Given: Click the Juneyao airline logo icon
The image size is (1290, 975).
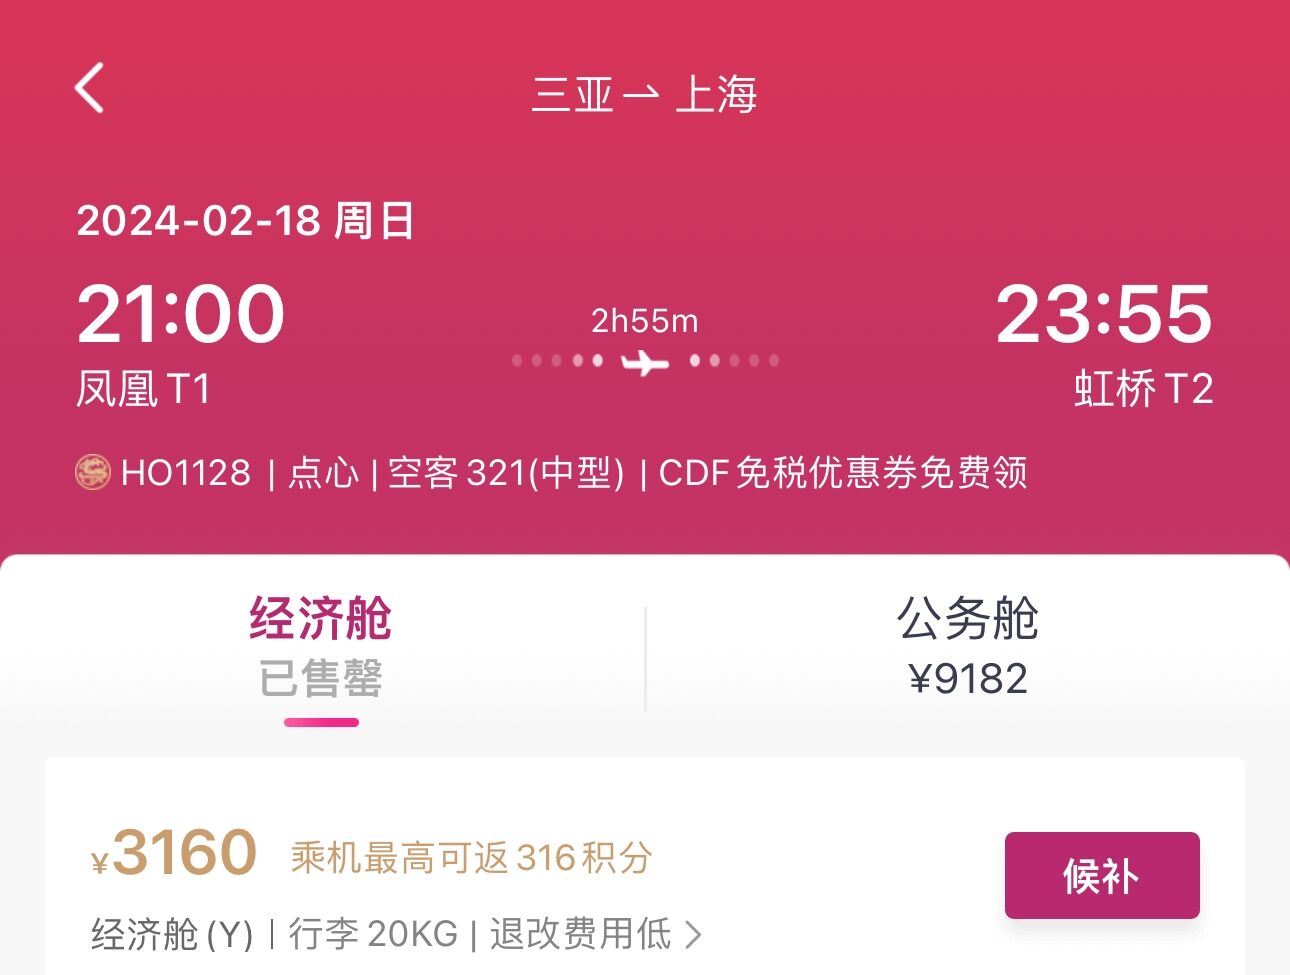Looking at the screenshot, I should [x=93, y=472].
